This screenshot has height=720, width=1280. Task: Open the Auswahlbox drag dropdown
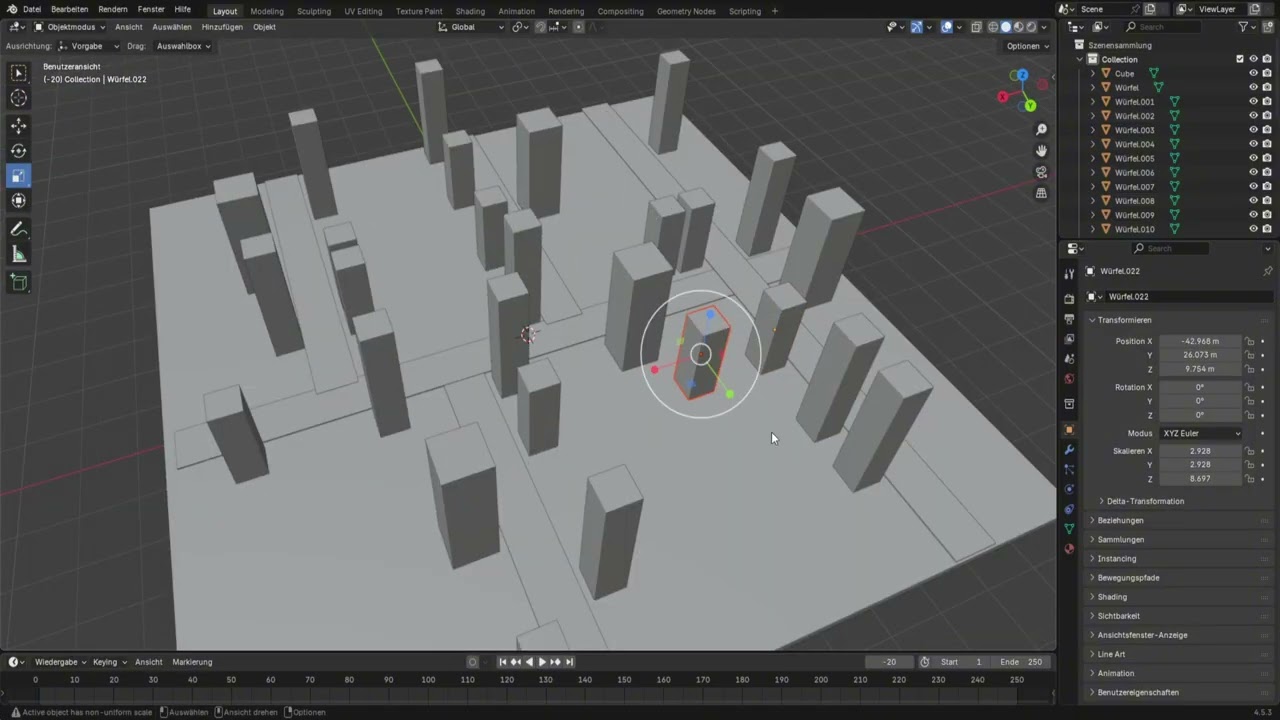click(183, 46)
